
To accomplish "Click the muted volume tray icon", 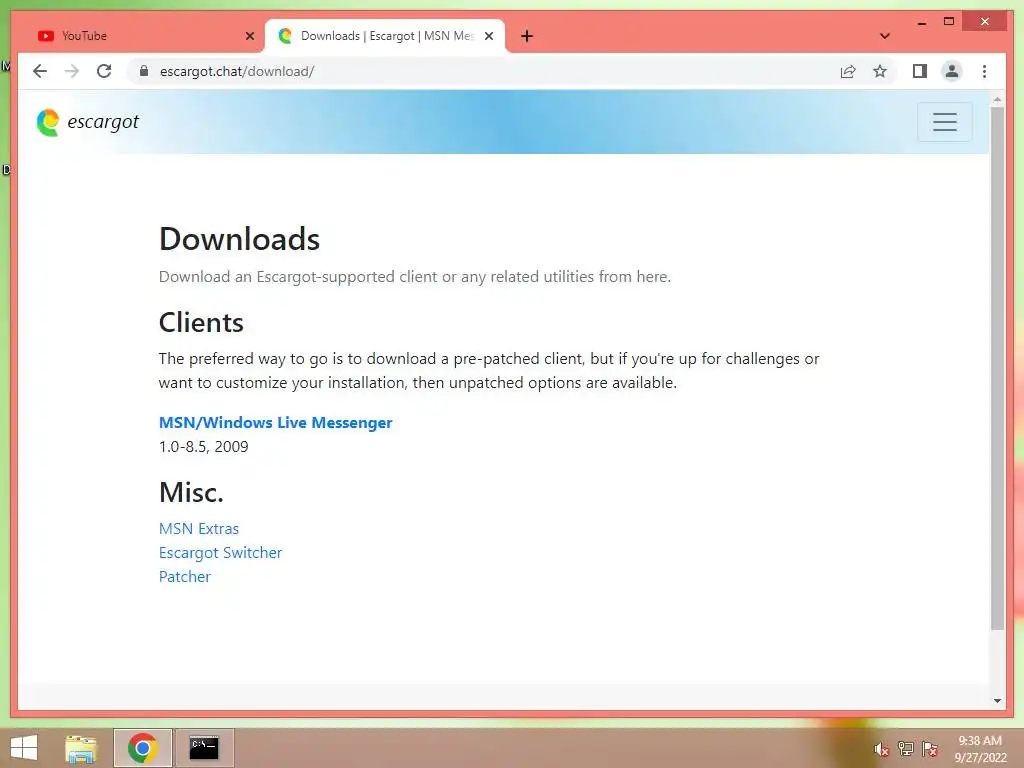I will [881, 749].
